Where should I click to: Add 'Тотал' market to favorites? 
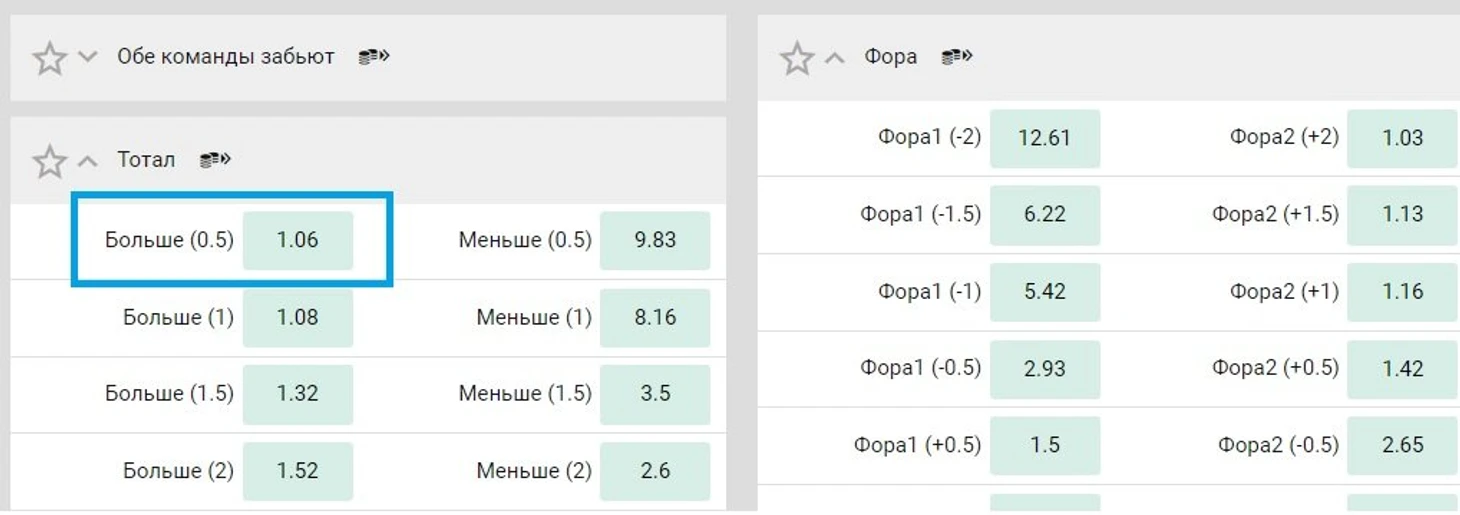(x=49, y=161)
